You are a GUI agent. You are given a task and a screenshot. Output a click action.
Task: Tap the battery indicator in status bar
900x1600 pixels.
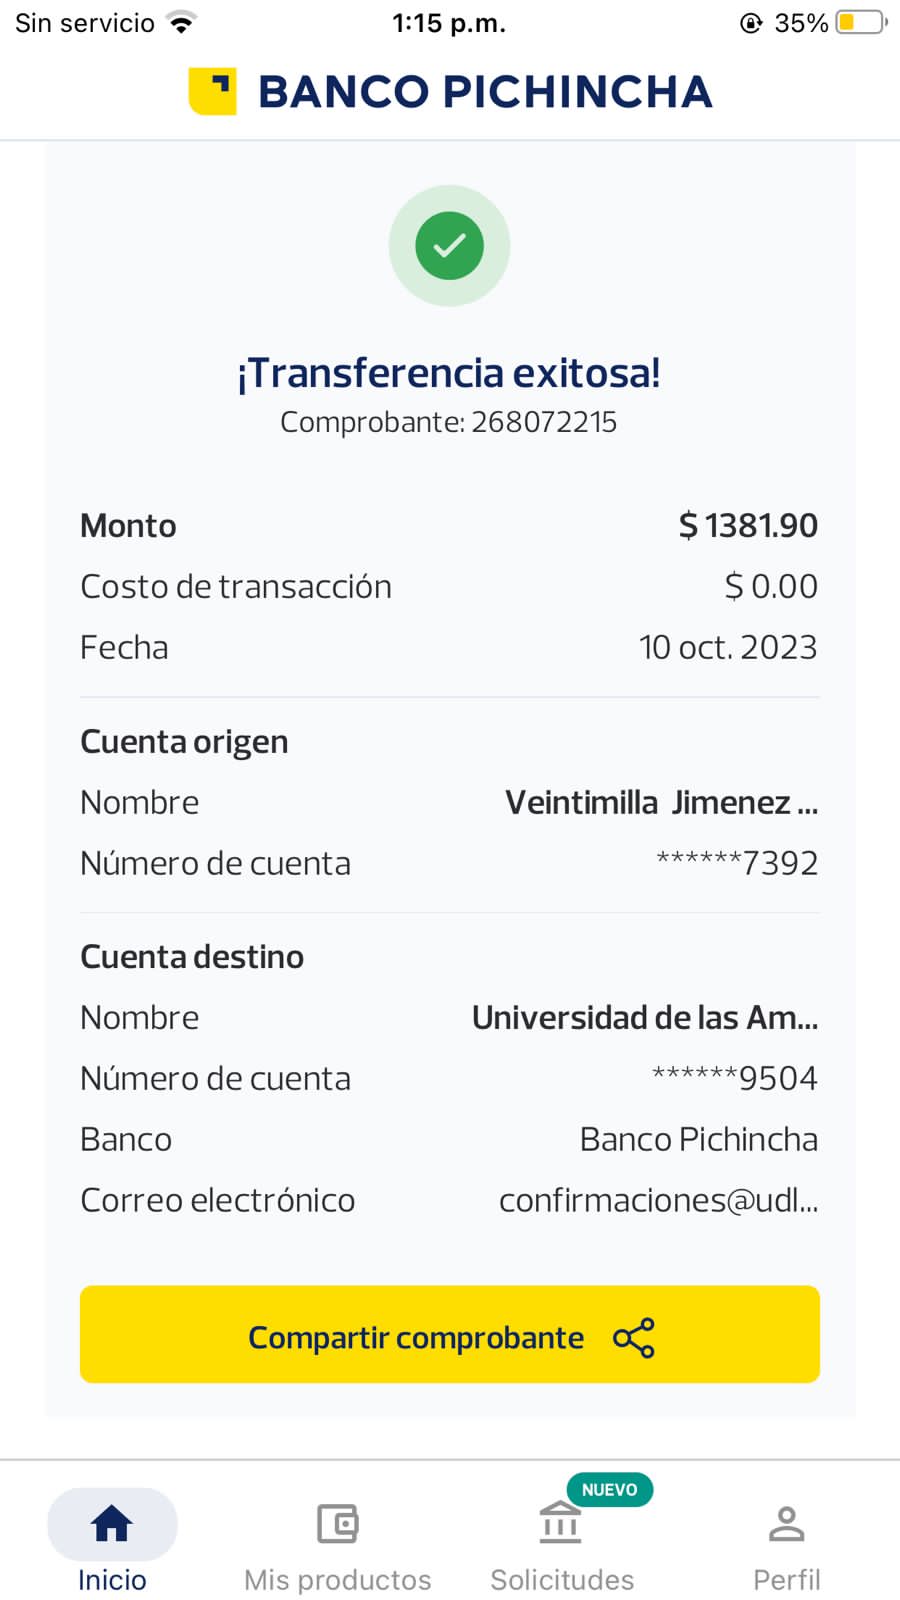(x=861, y=22)
